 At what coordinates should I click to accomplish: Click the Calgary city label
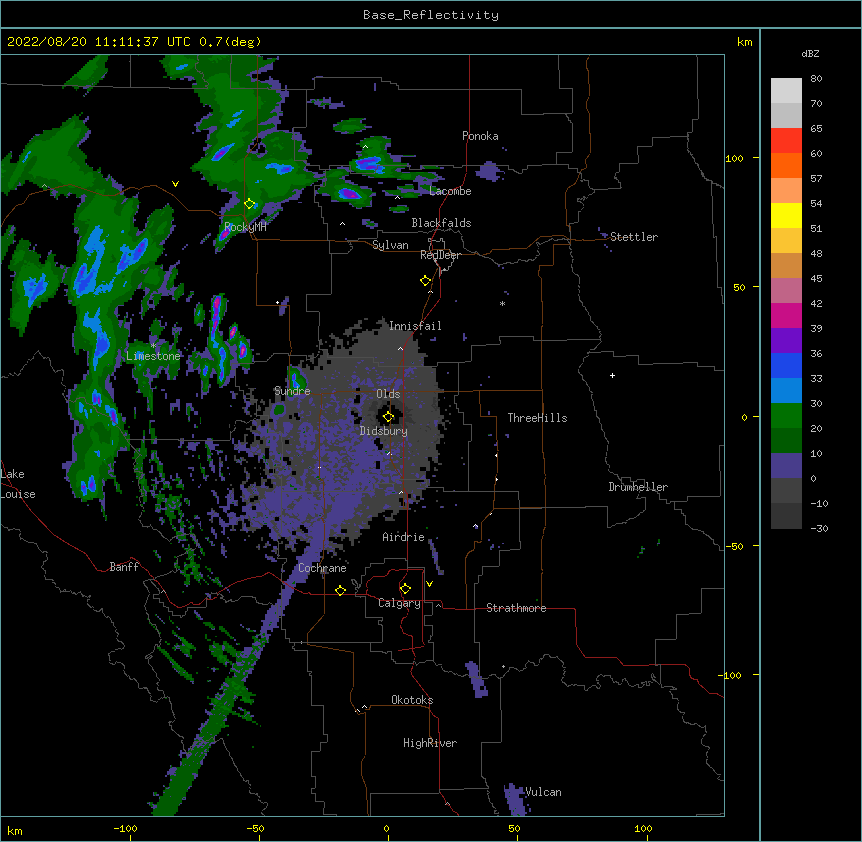(399, 603)
